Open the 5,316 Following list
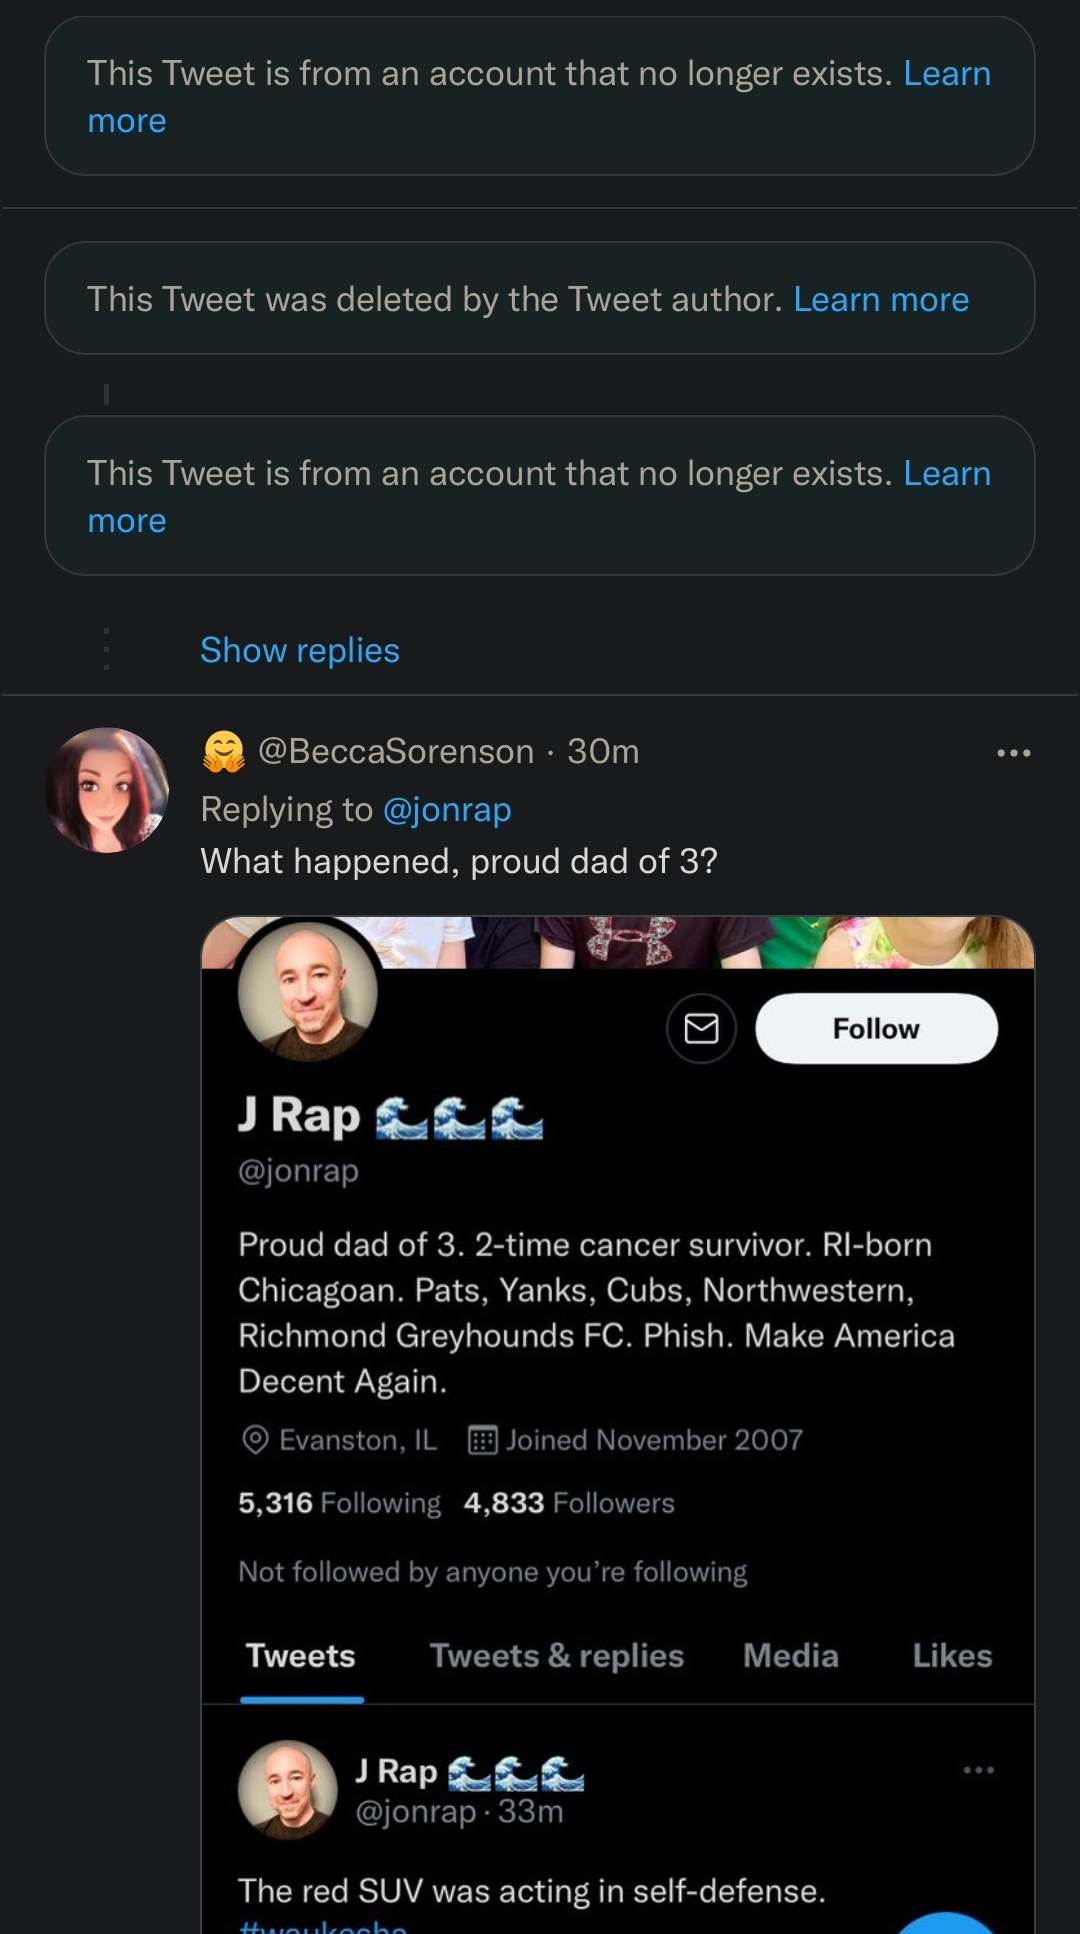Image resolution: width=1080 pixels, height=1934 pixels. click(x=339, y=1503)
